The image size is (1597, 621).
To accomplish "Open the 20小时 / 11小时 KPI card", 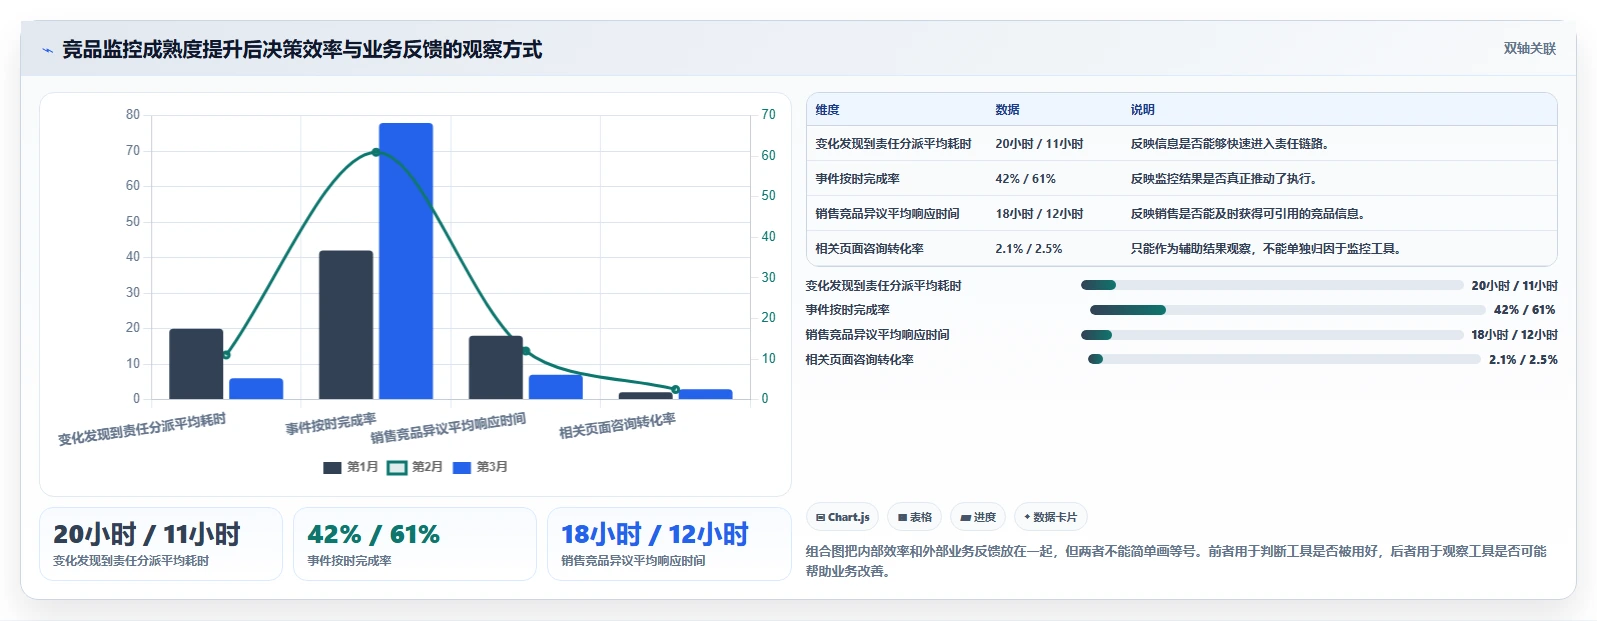I will pos(161,544).
